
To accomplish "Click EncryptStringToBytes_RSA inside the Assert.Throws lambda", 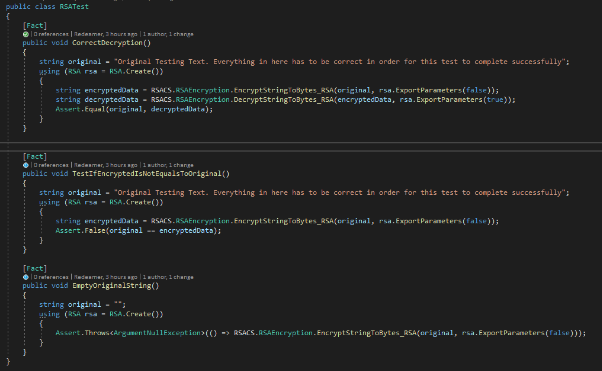I will (367, 333).
